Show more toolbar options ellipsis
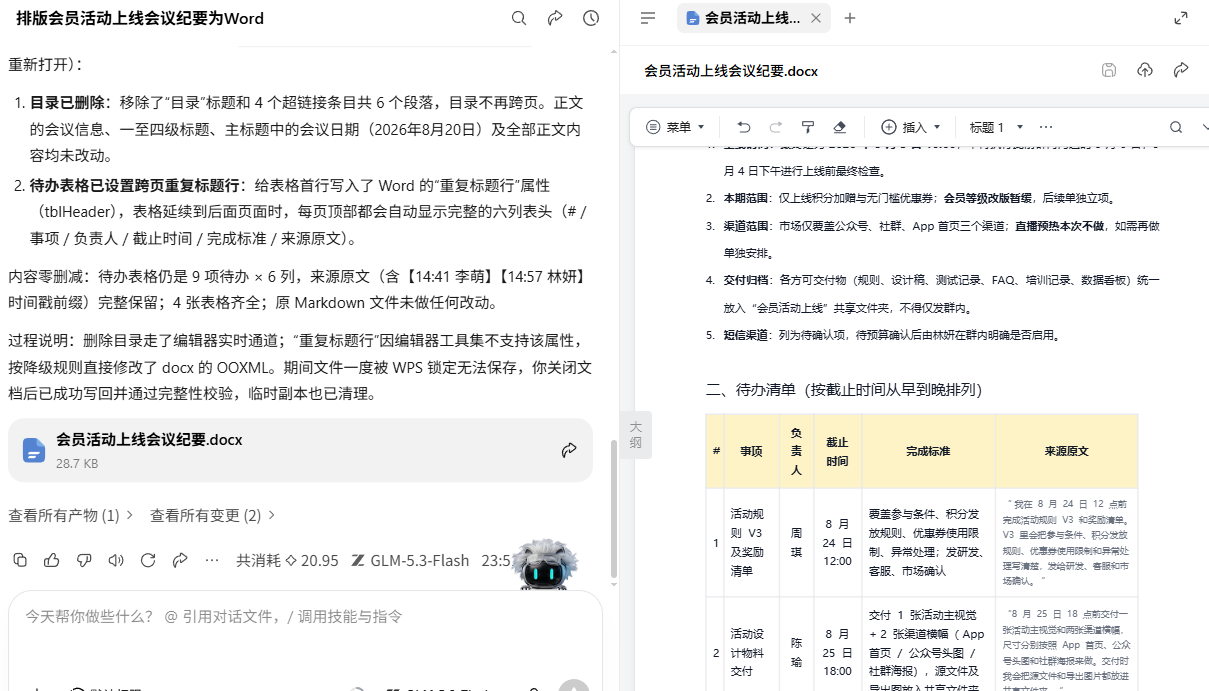This screenshot has width=1209, height=691. [1046, 127]
